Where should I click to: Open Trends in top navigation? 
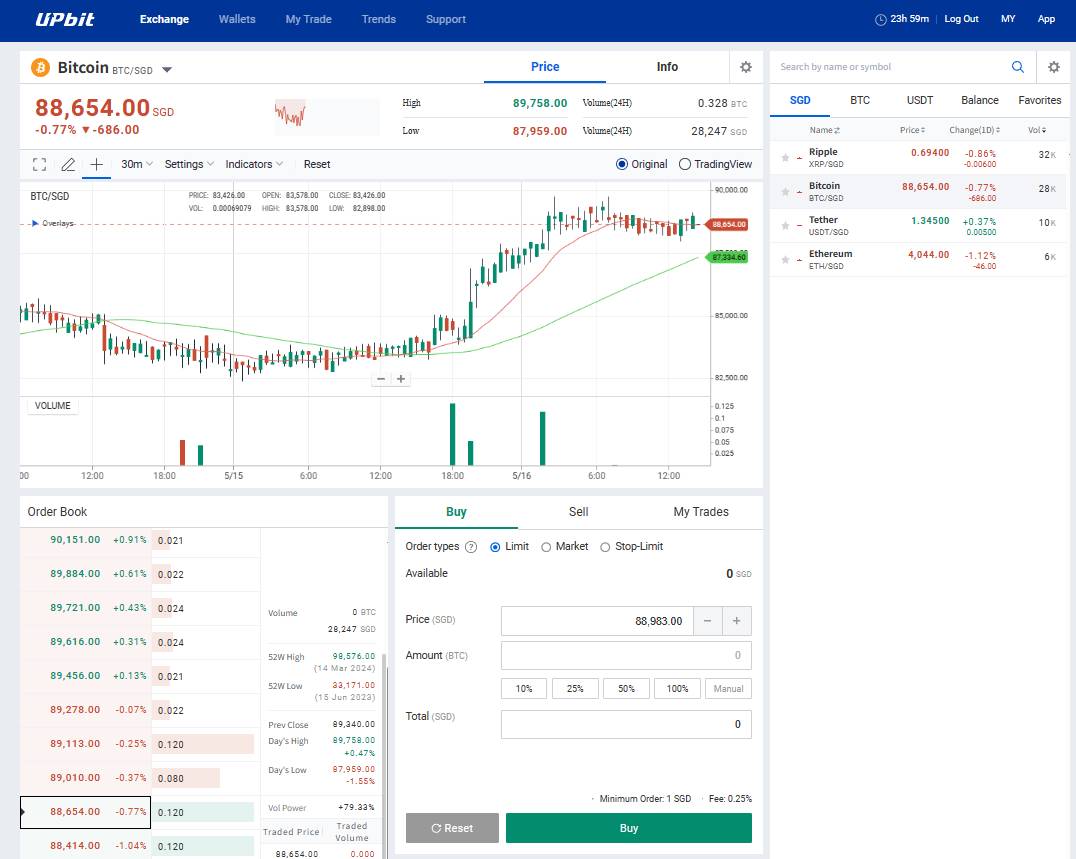(x=379, y=19)
